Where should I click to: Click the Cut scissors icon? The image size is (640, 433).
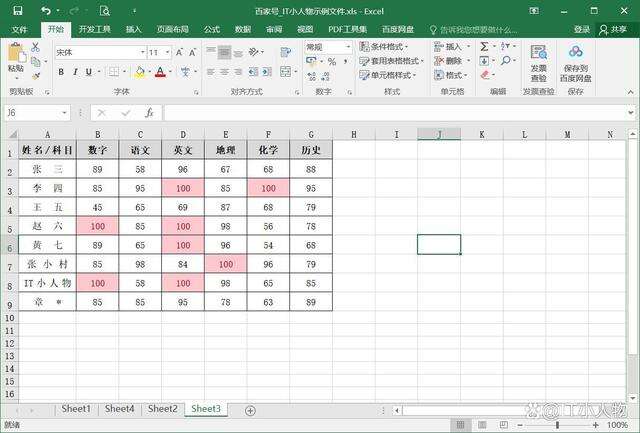[x=36, y=47]
